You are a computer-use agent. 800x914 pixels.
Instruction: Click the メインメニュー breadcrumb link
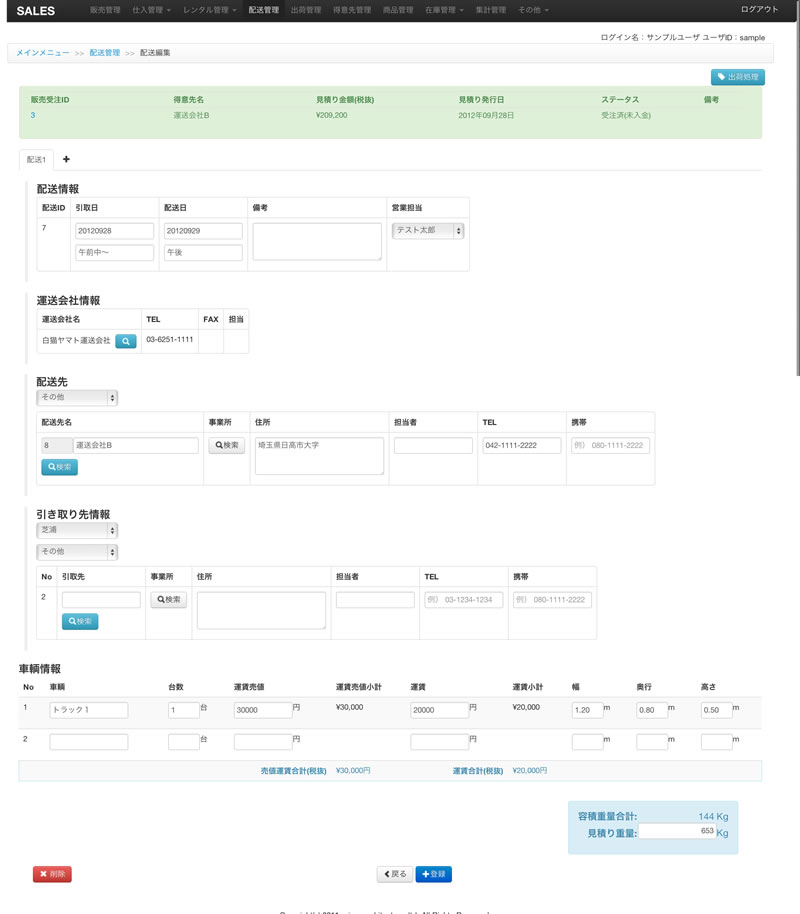(43, 52)
